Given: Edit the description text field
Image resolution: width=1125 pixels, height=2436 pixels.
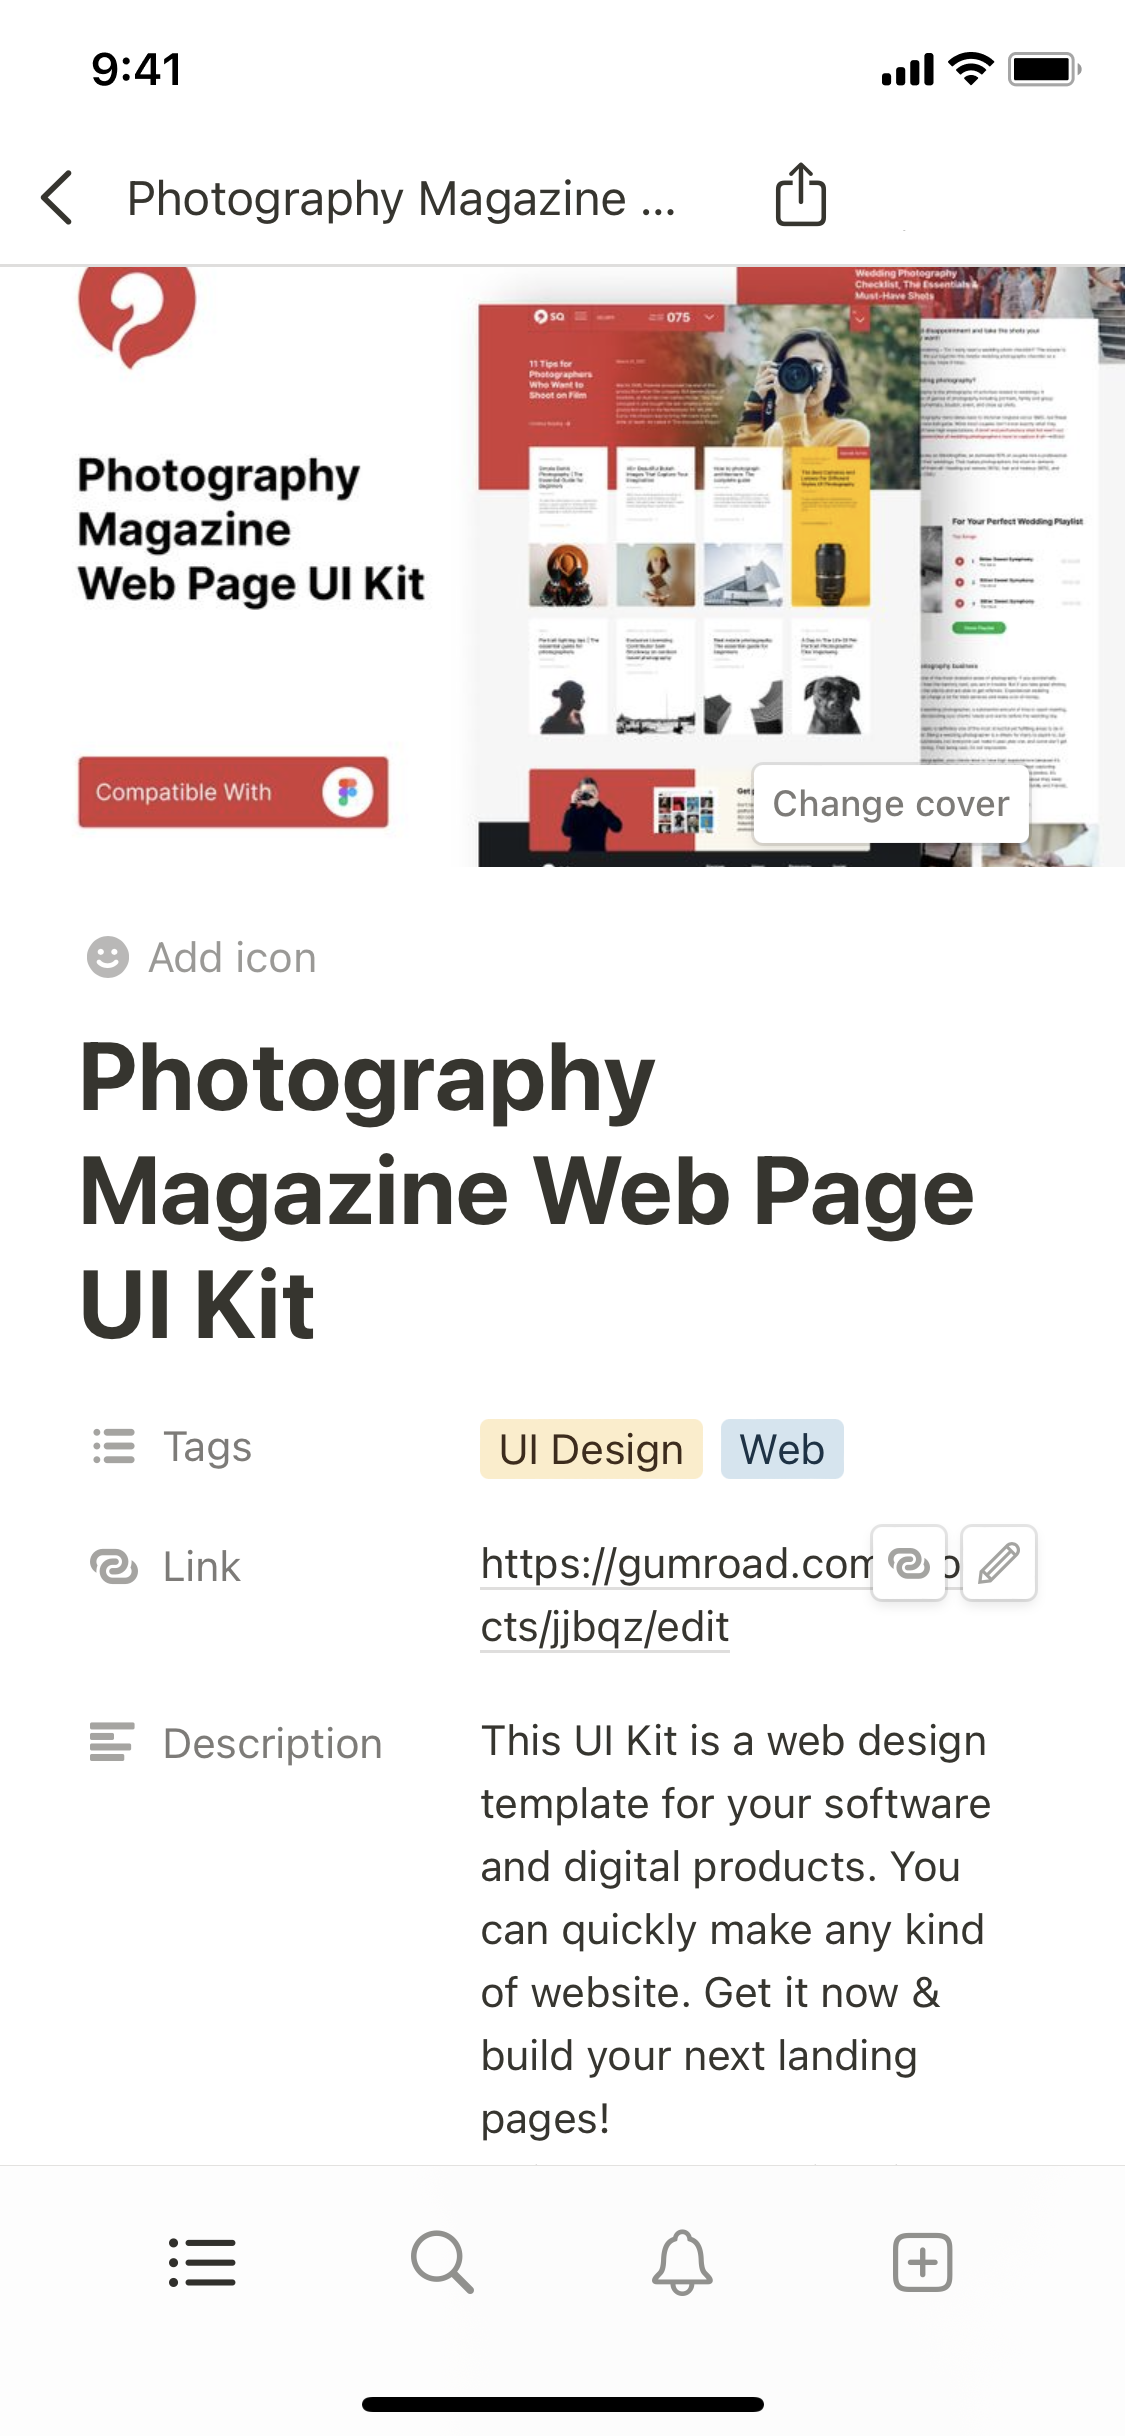Looking at the screenshot, I should coord(735,1929).
